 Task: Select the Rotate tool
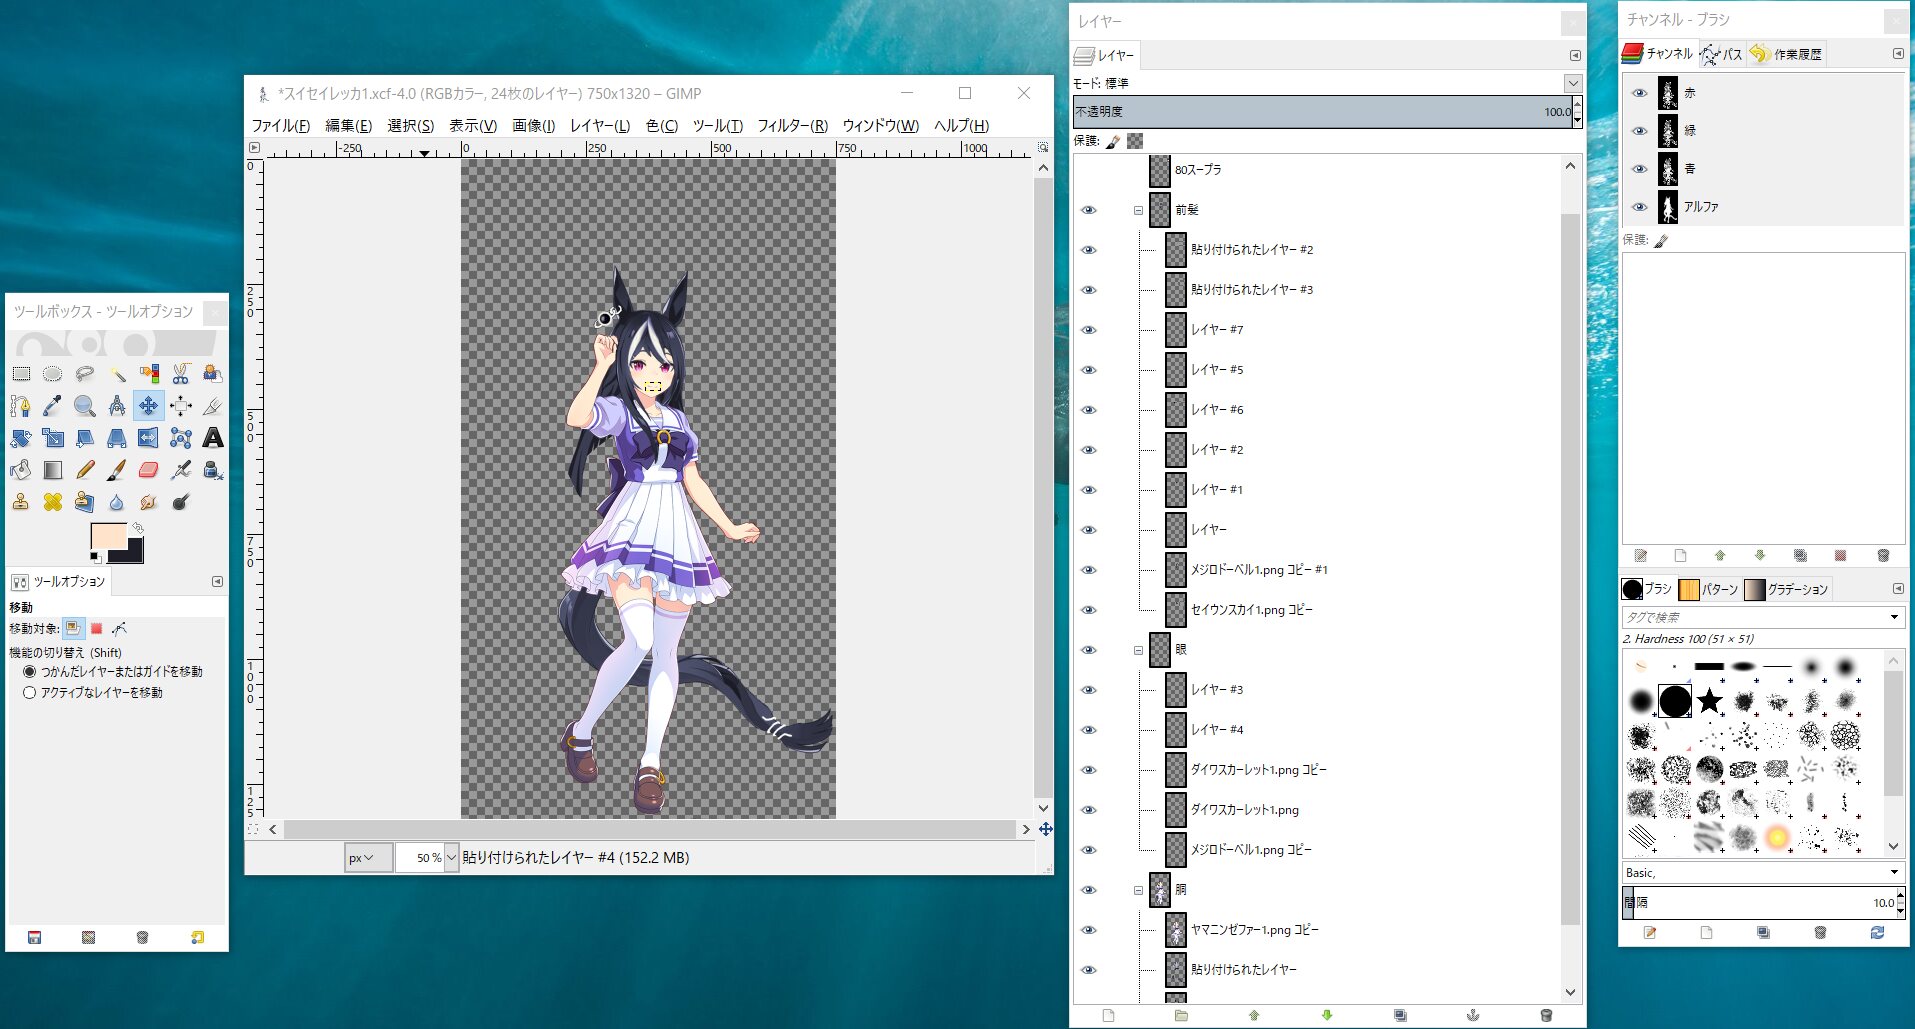pyautogui.click(x=21, y=438)
